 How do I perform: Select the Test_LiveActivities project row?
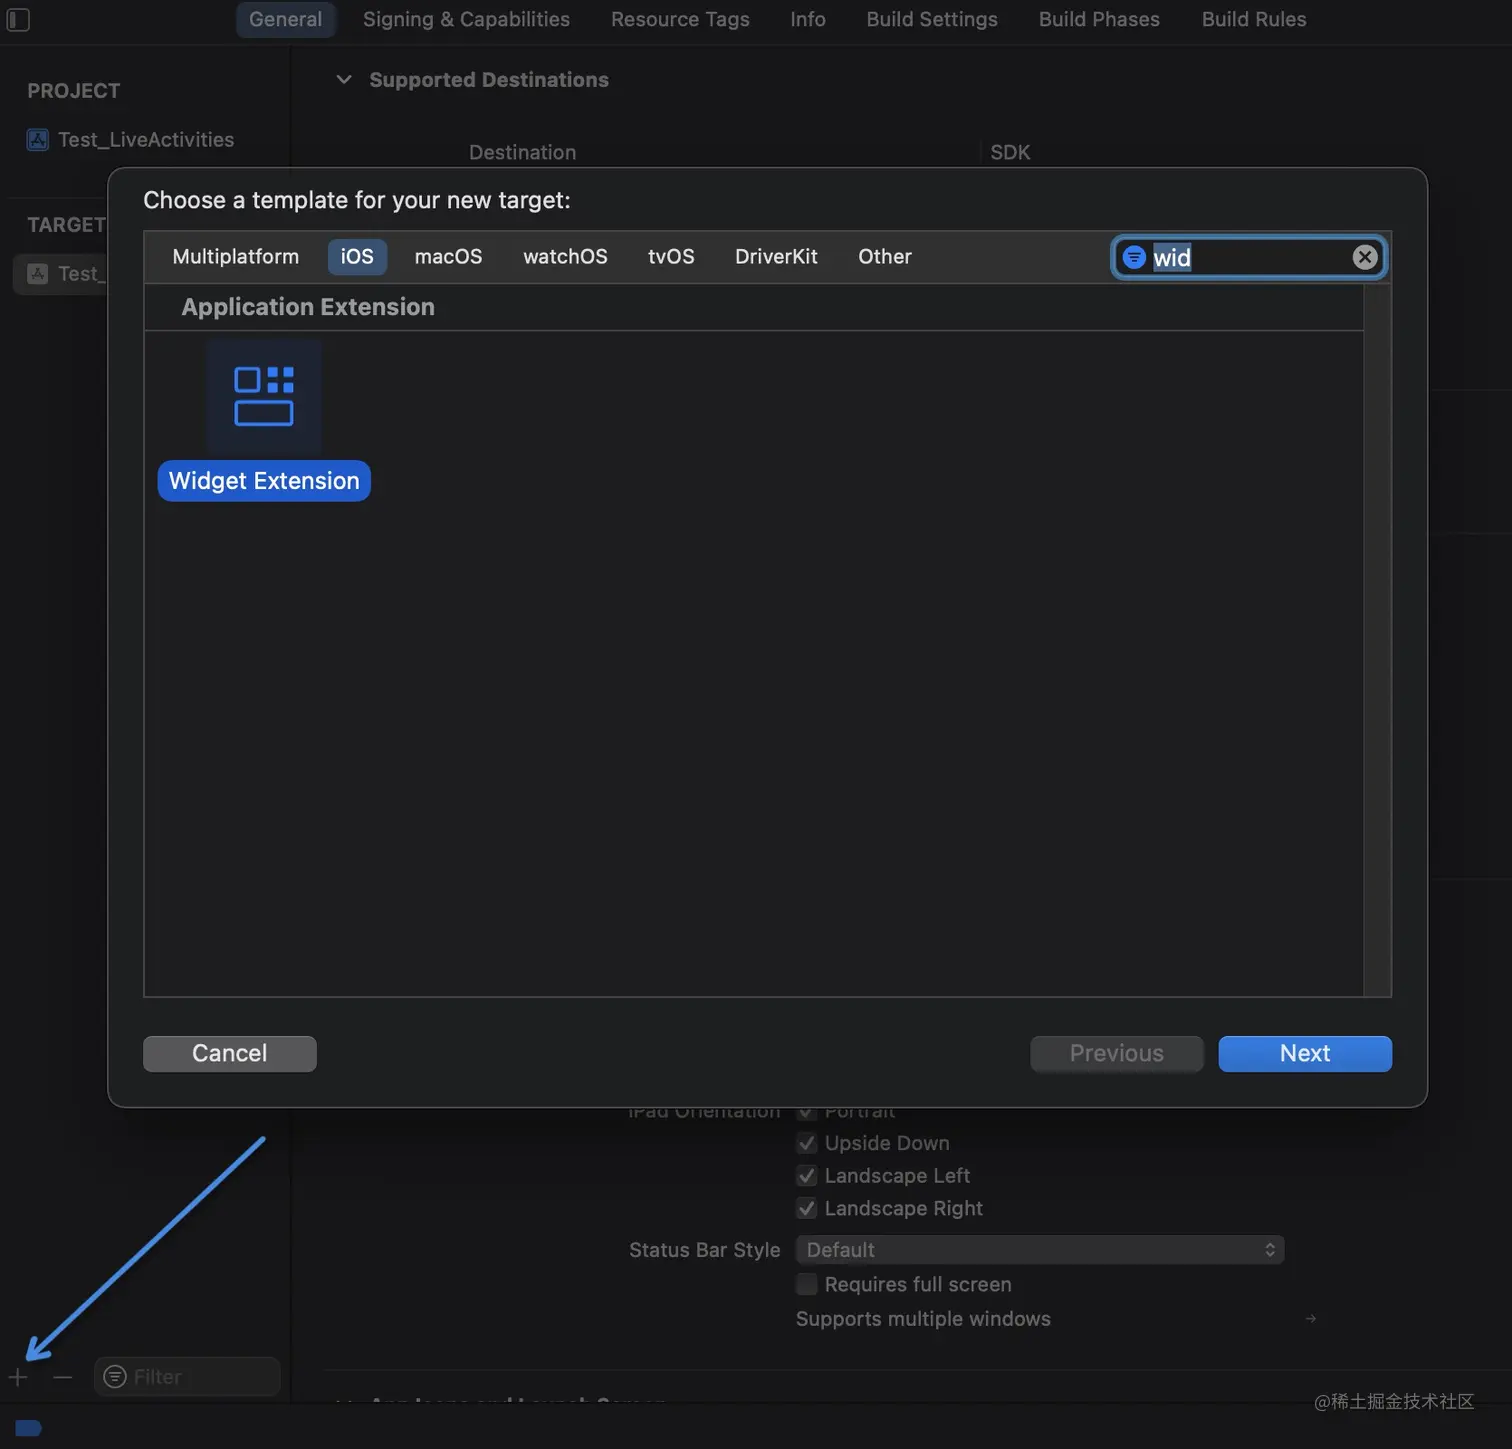point(146,140)
